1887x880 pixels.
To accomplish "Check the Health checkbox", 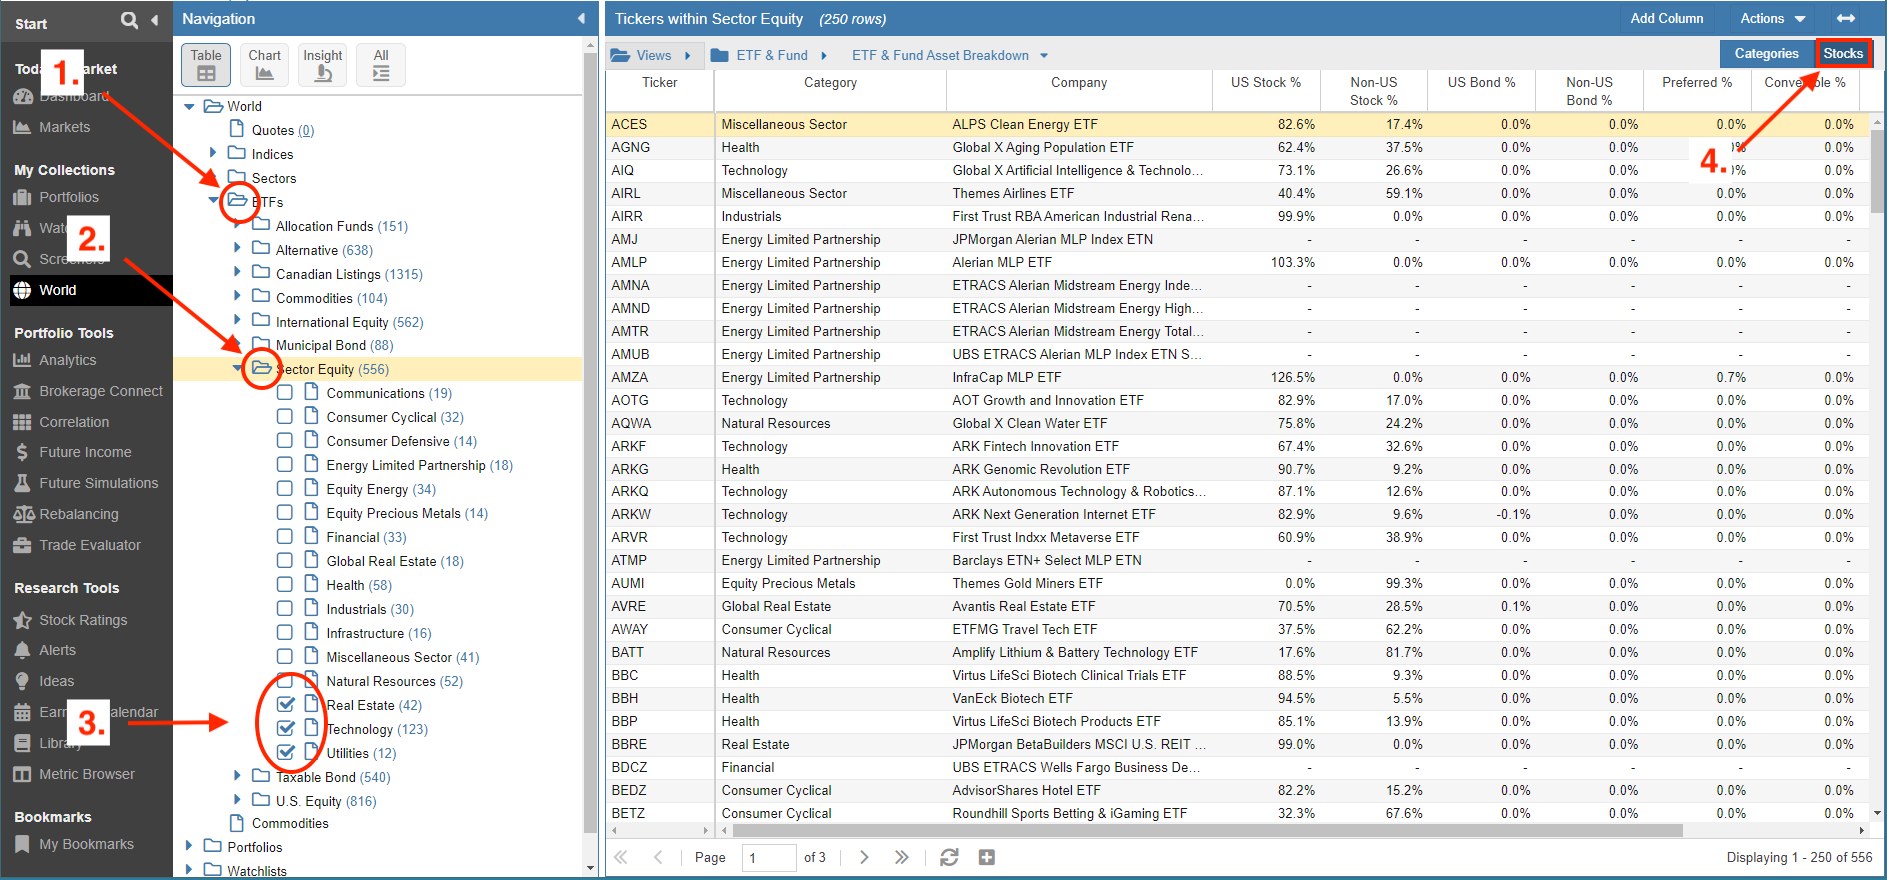I will click(x=285, y=585).
